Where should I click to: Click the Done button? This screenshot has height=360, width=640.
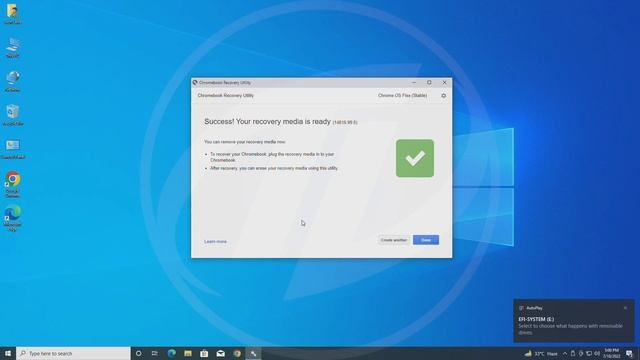pyautogui.click(x=426, y=240)
